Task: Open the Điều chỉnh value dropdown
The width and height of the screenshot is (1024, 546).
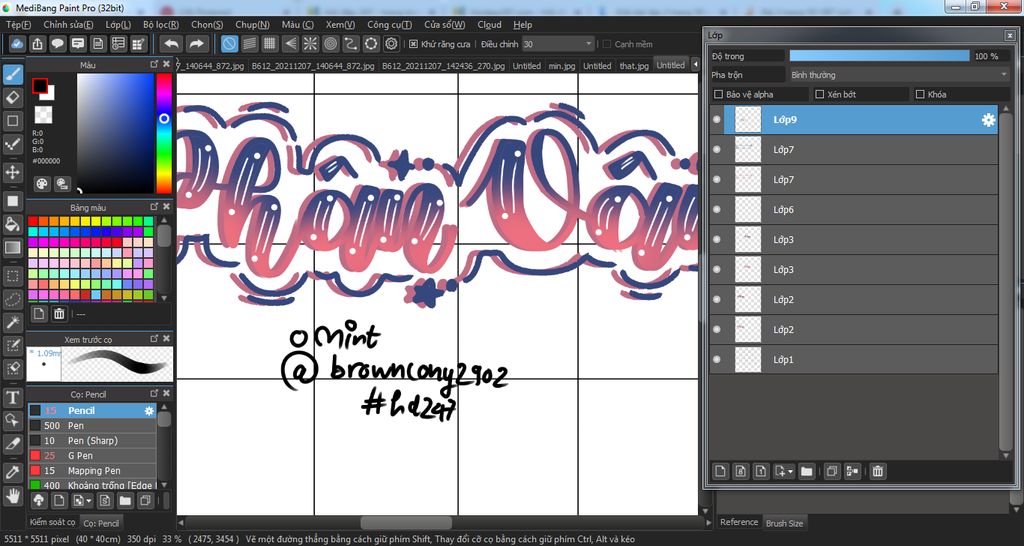Action: coord(558,44)
